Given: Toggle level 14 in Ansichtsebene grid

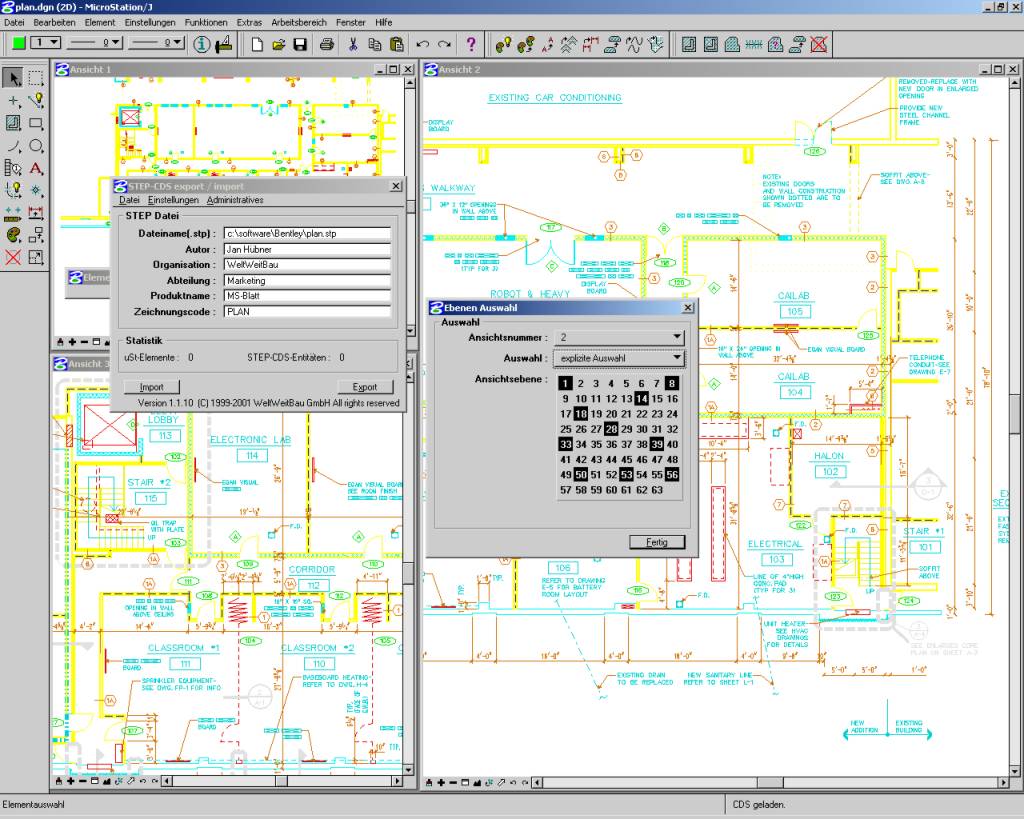Looking at the screenshot, I should pos(641,399).
